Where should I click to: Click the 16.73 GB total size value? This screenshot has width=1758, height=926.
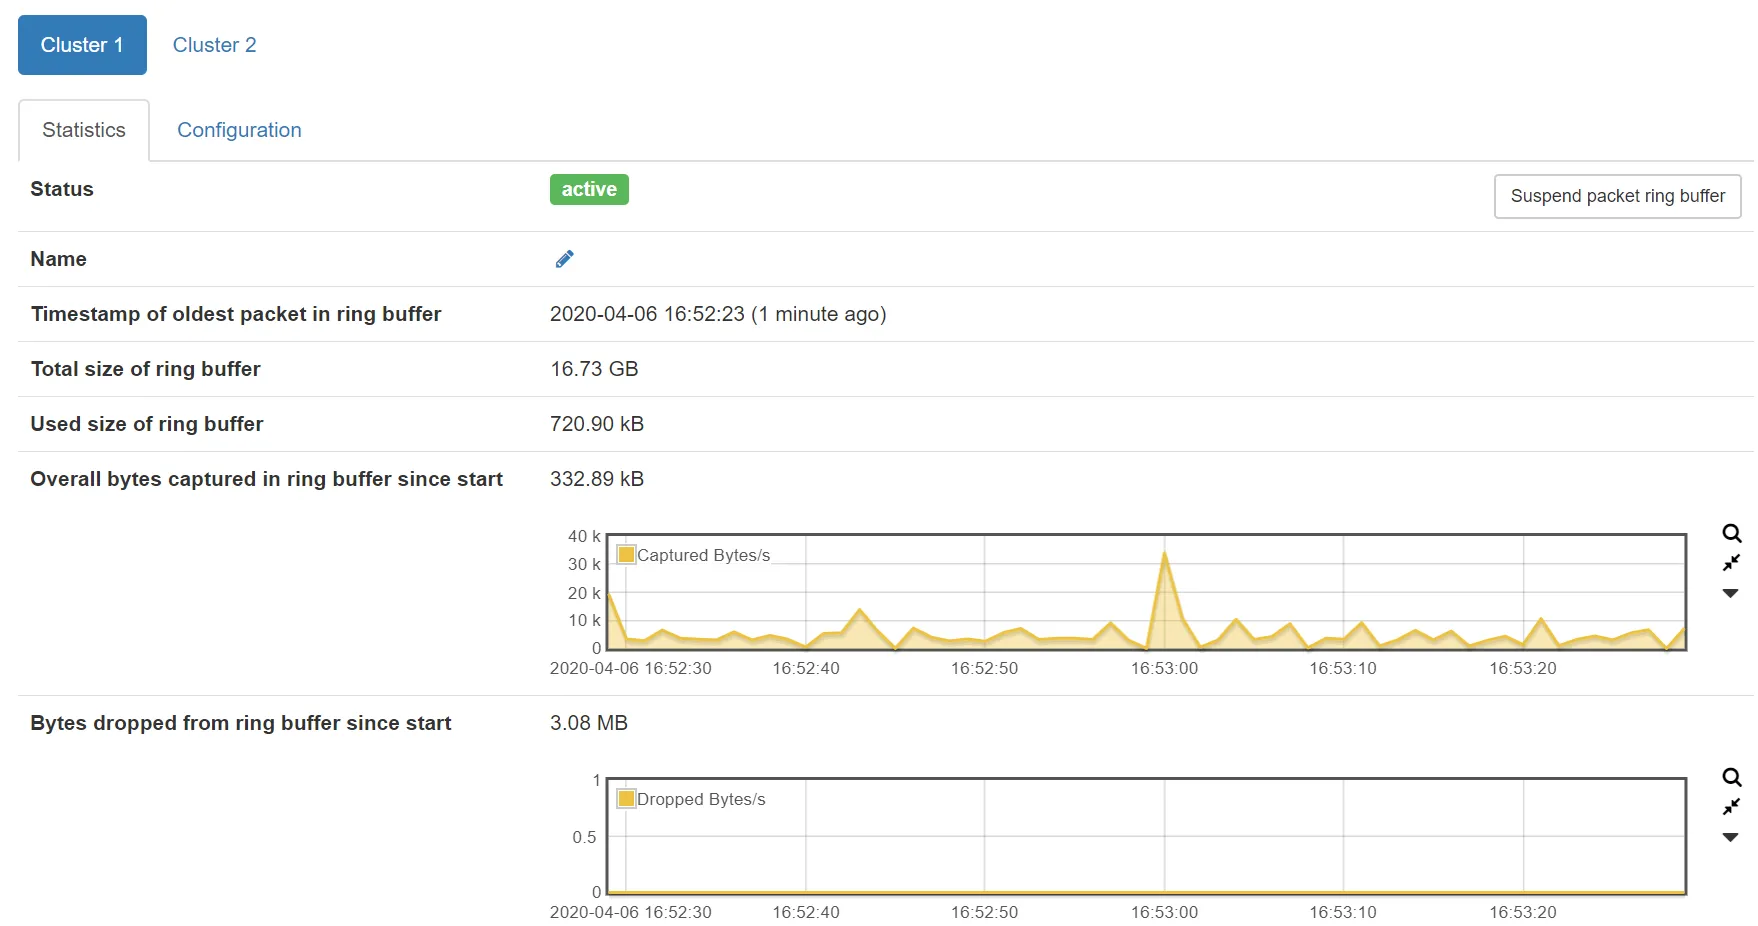[594, 369]
